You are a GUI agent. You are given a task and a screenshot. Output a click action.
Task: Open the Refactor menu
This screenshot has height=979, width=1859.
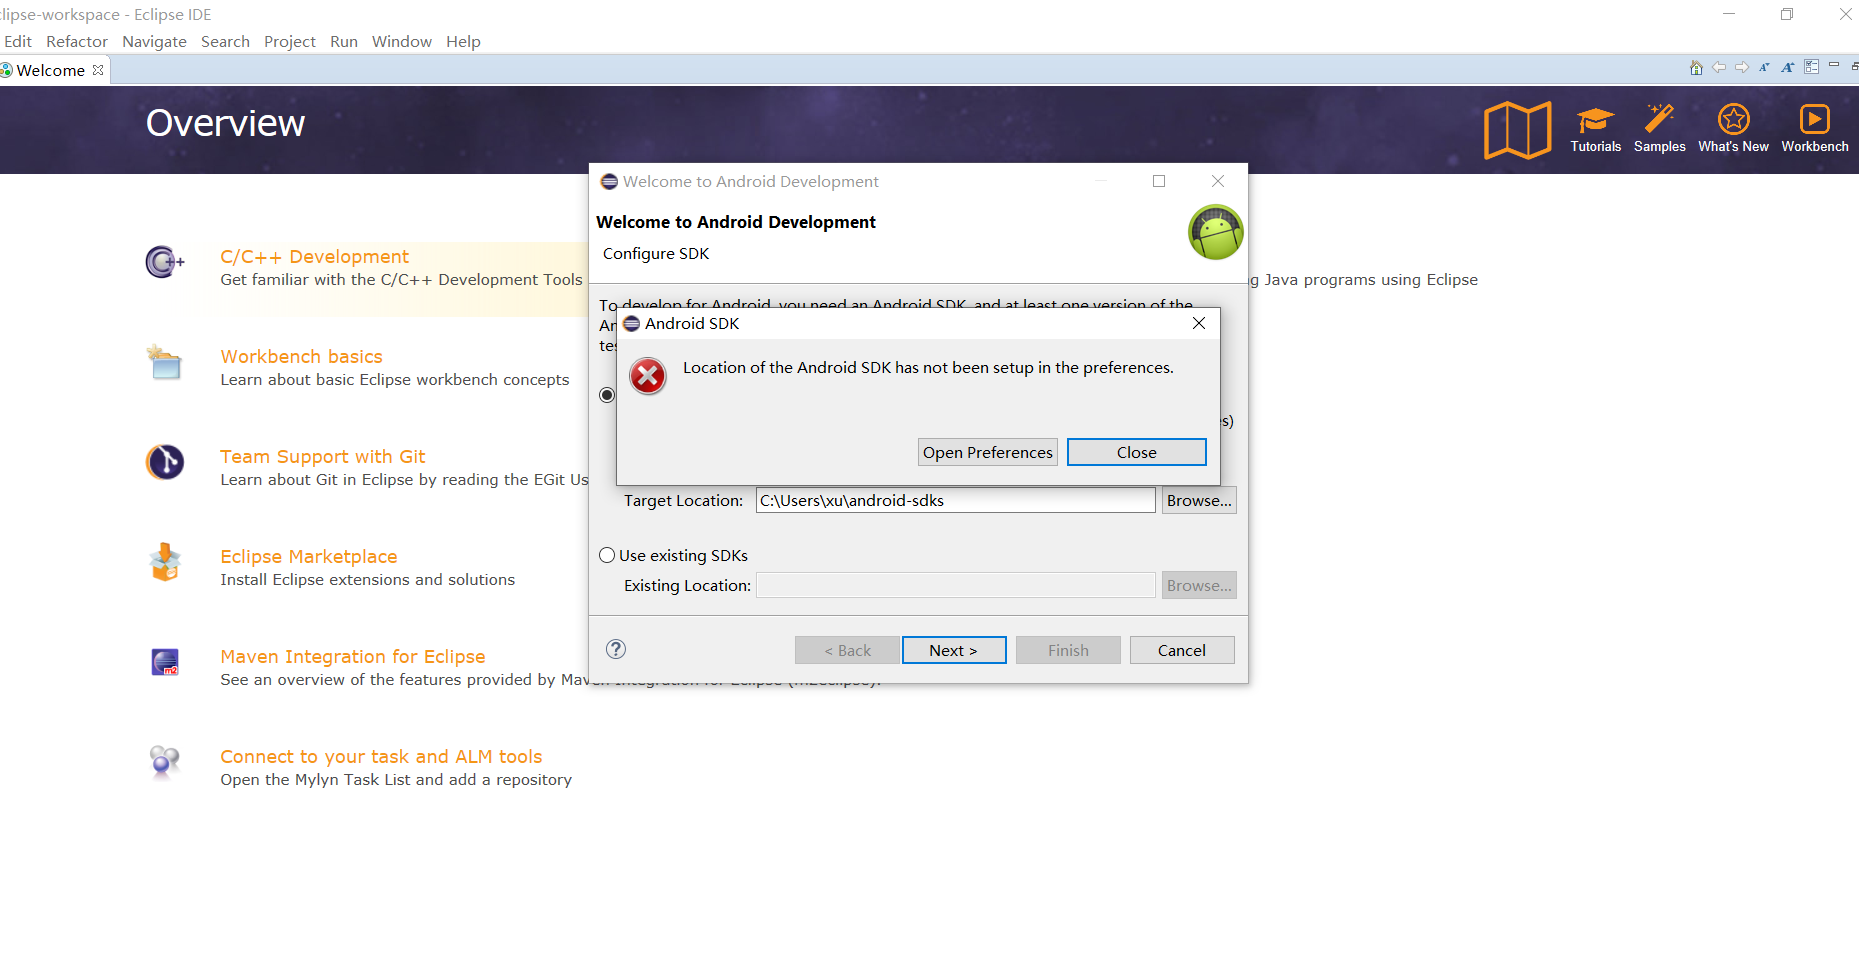click(x=76, y=41)
